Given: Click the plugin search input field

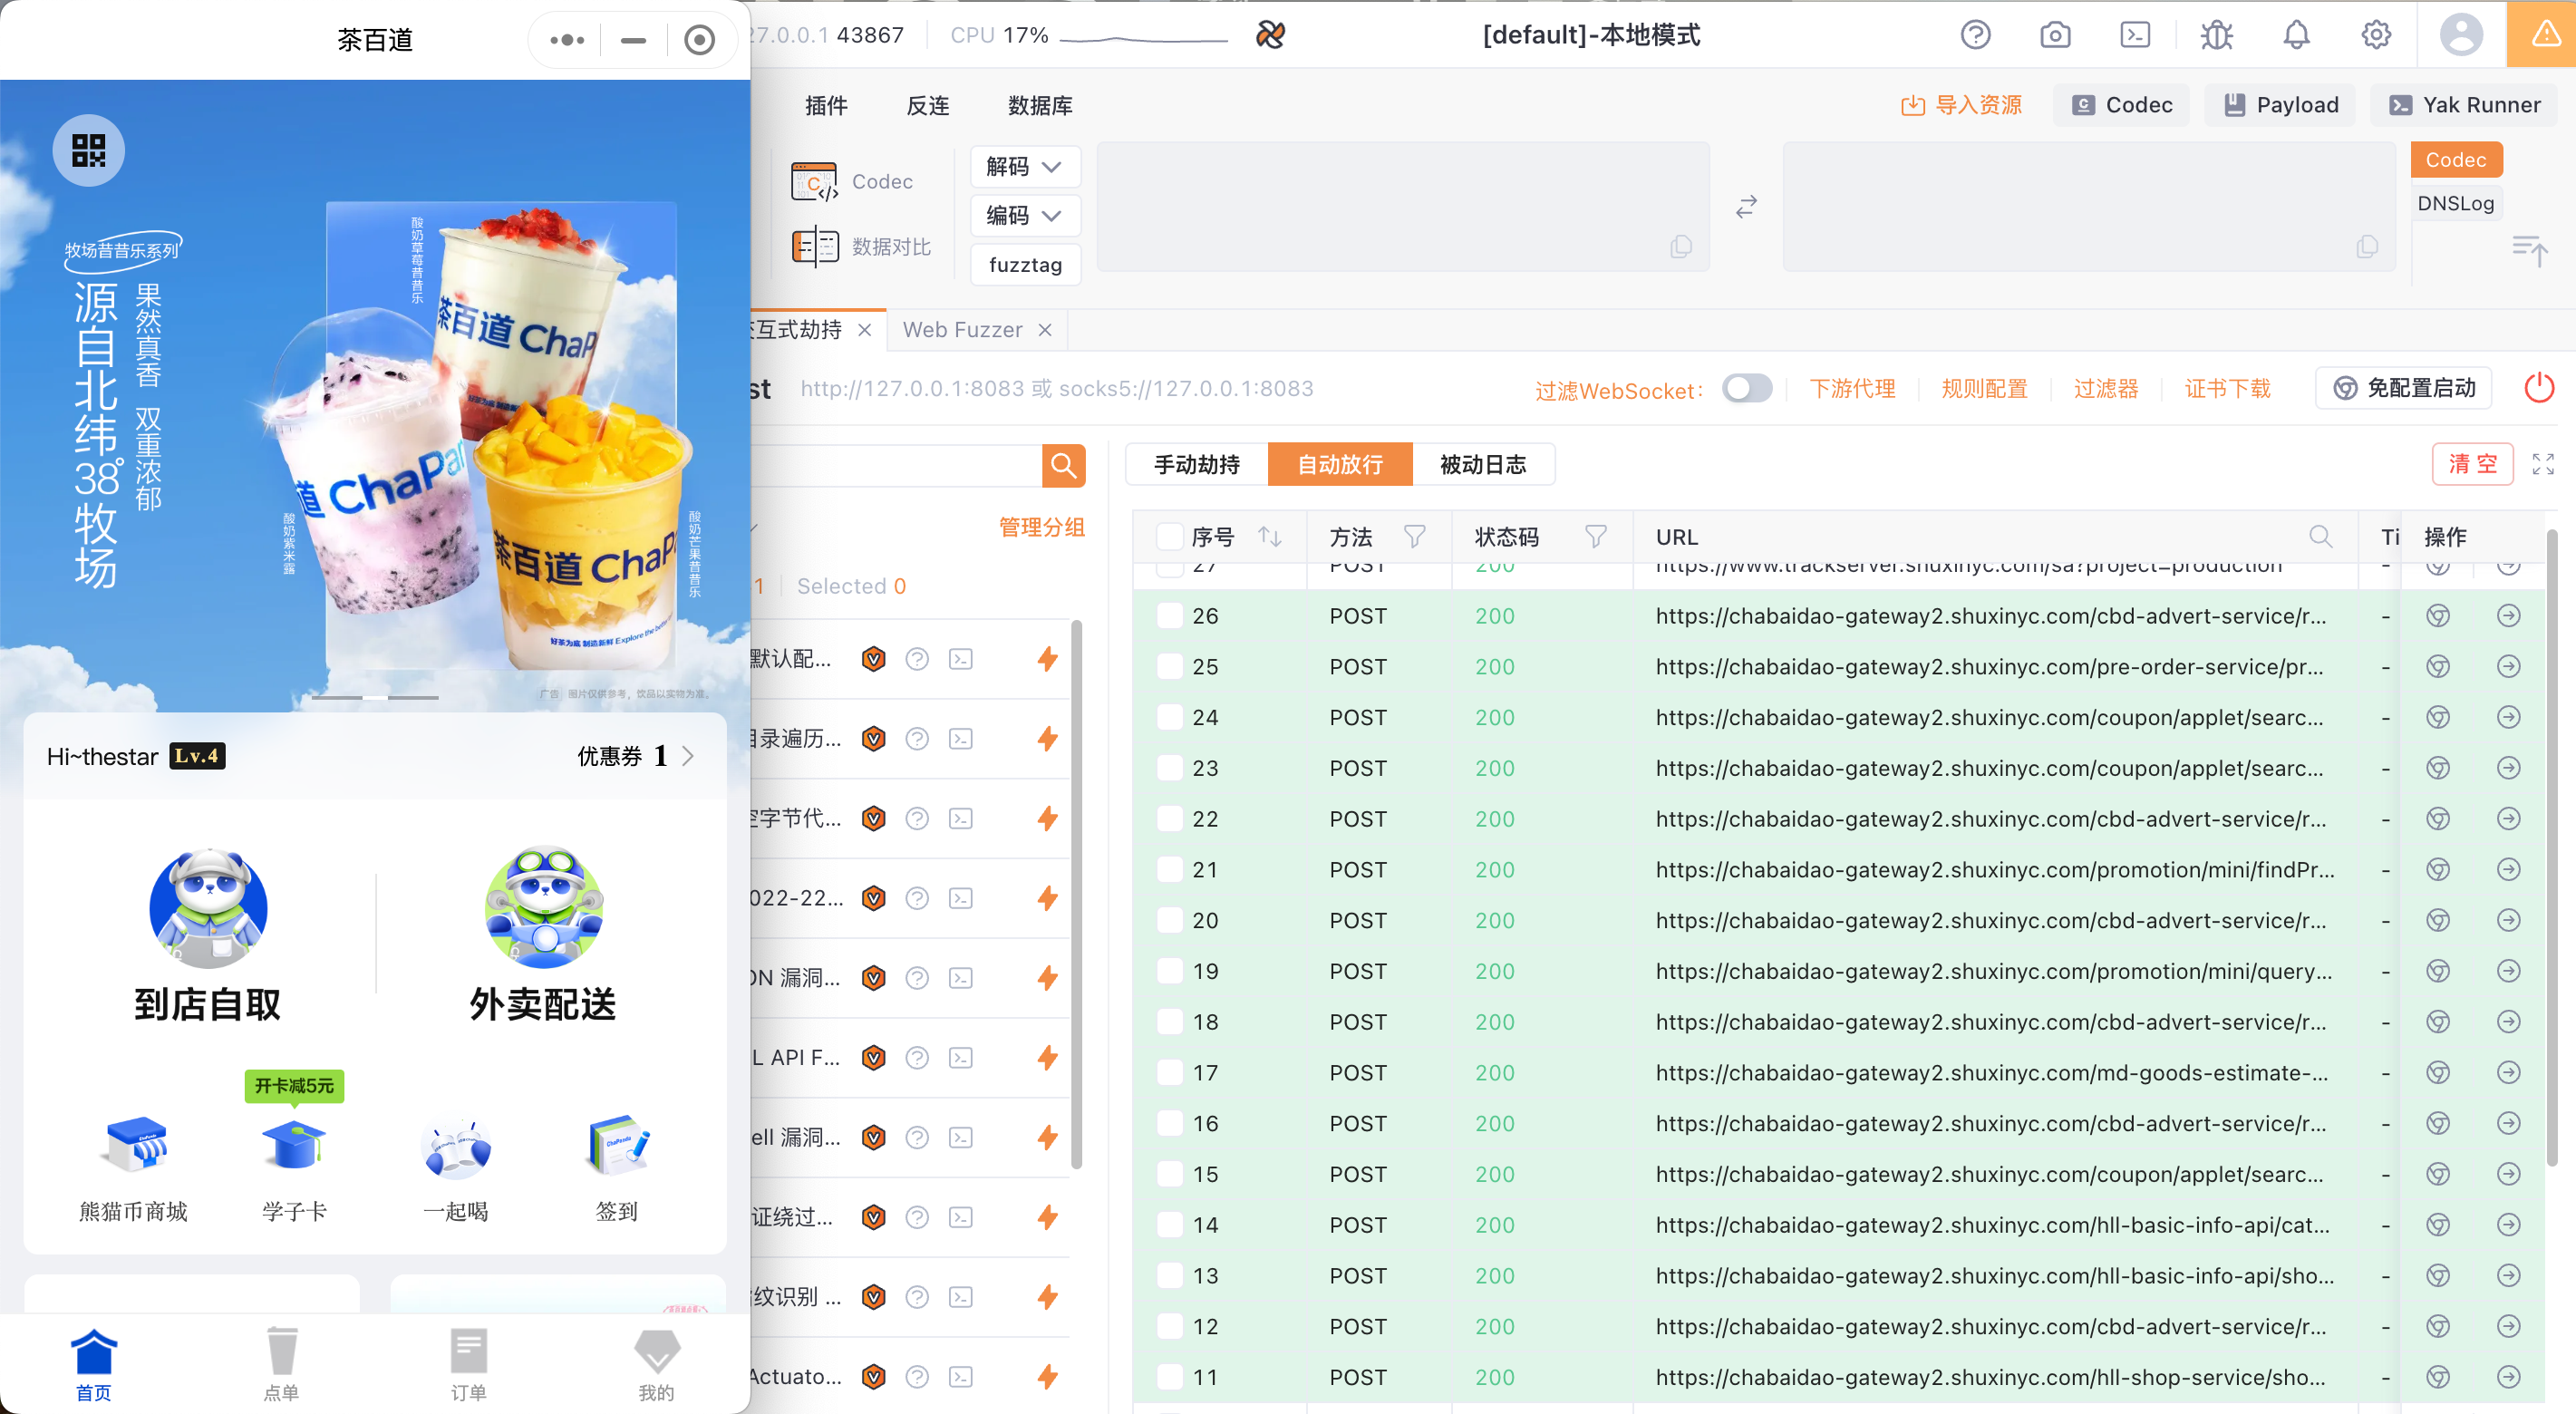Looking at the screenshot, I should (895, 466).
